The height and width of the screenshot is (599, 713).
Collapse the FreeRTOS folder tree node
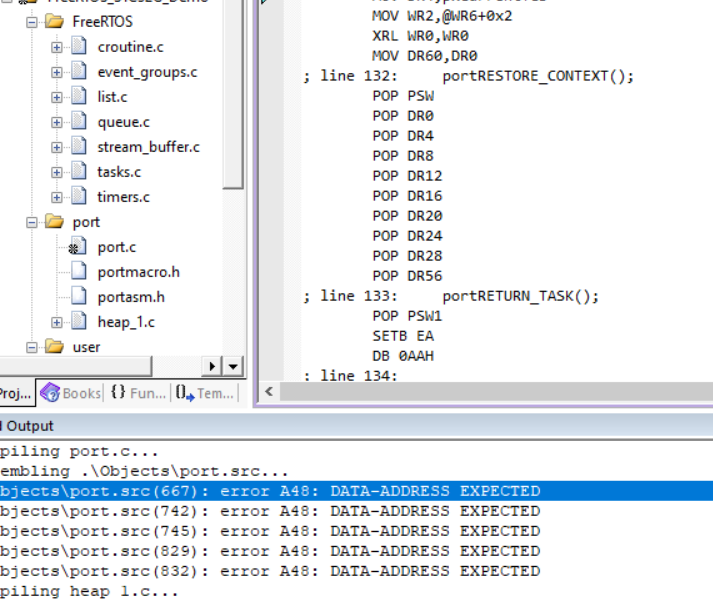31,22
